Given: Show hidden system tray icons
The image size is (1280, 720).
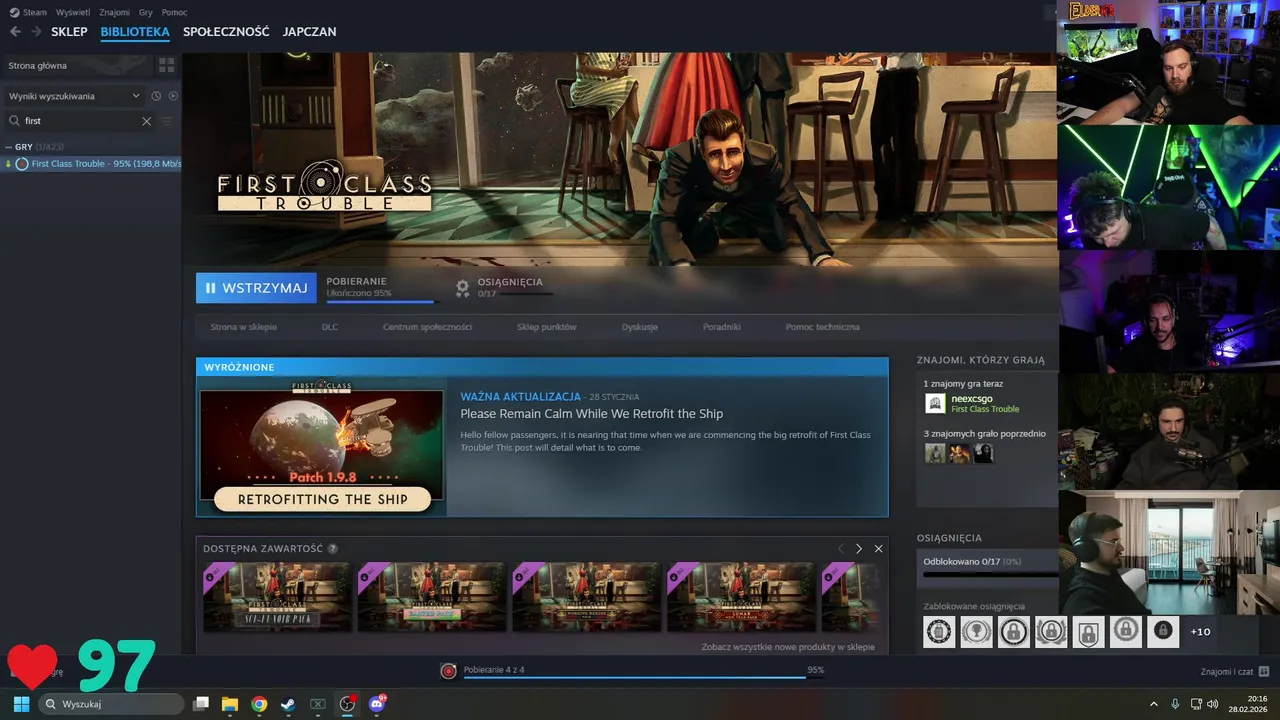Looking at the screenshot, I should 1154,704.
